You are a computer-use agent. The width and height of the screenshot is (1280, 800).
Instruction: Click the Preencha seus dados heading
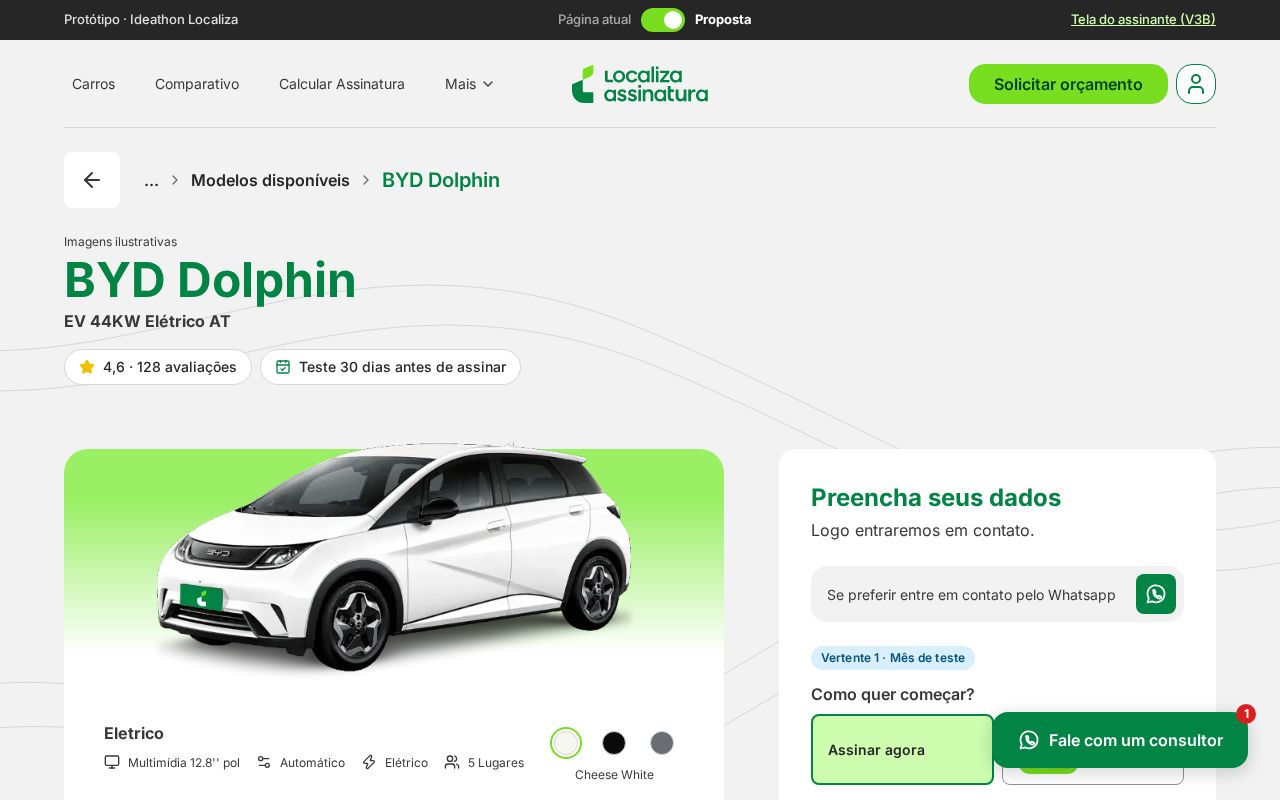[936, 497]
